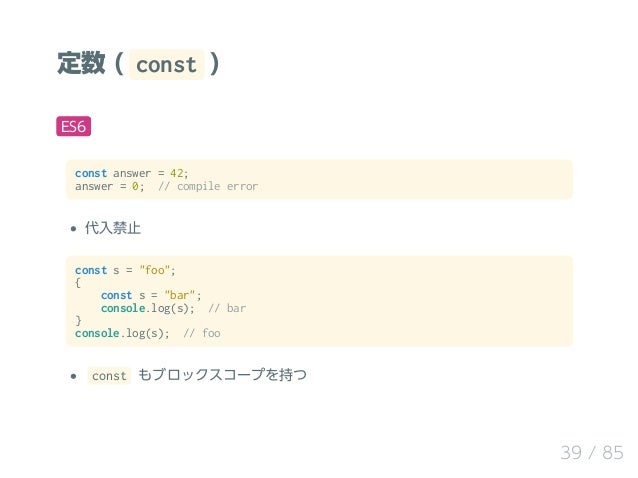The height and width of the screenshot is (478, 638).
Task: Click the answer = 0 assignment
Action: [110, 186]
